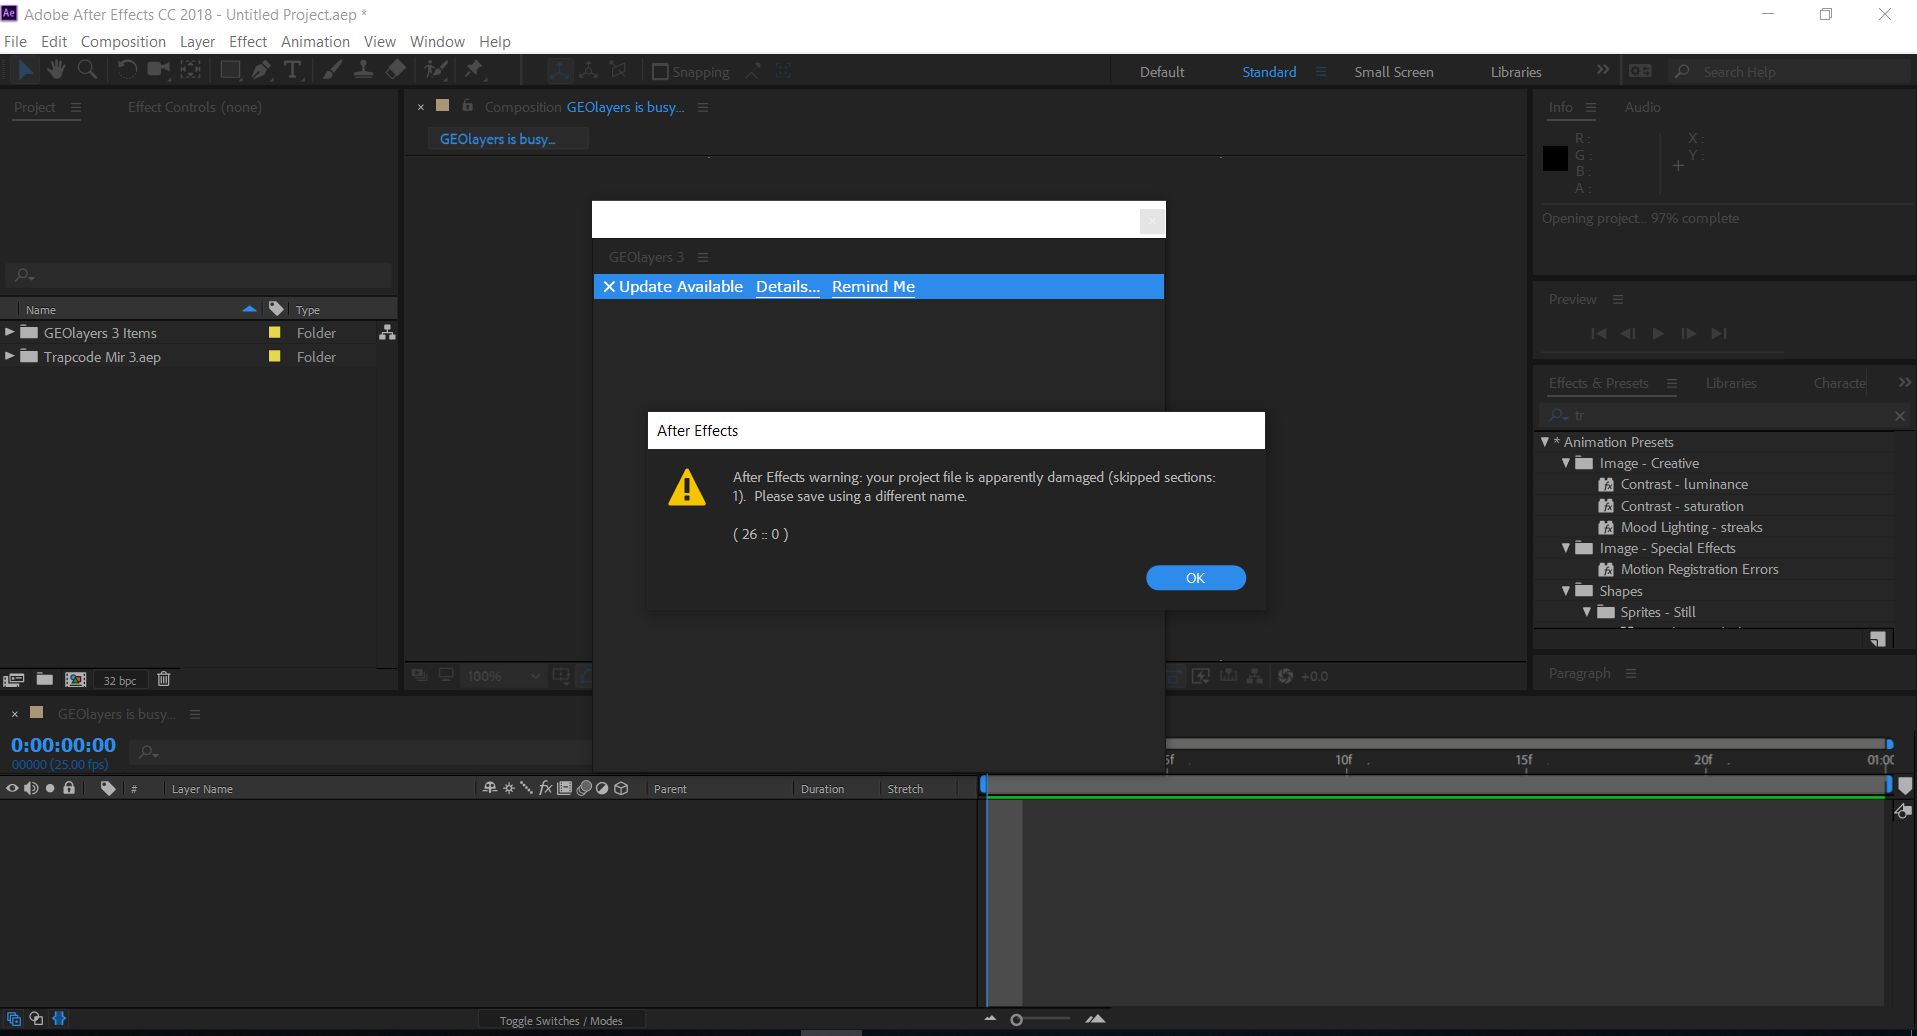Open update Details link in GEOlayers panel
The image size is (1917, 1036).
[788, 286]
